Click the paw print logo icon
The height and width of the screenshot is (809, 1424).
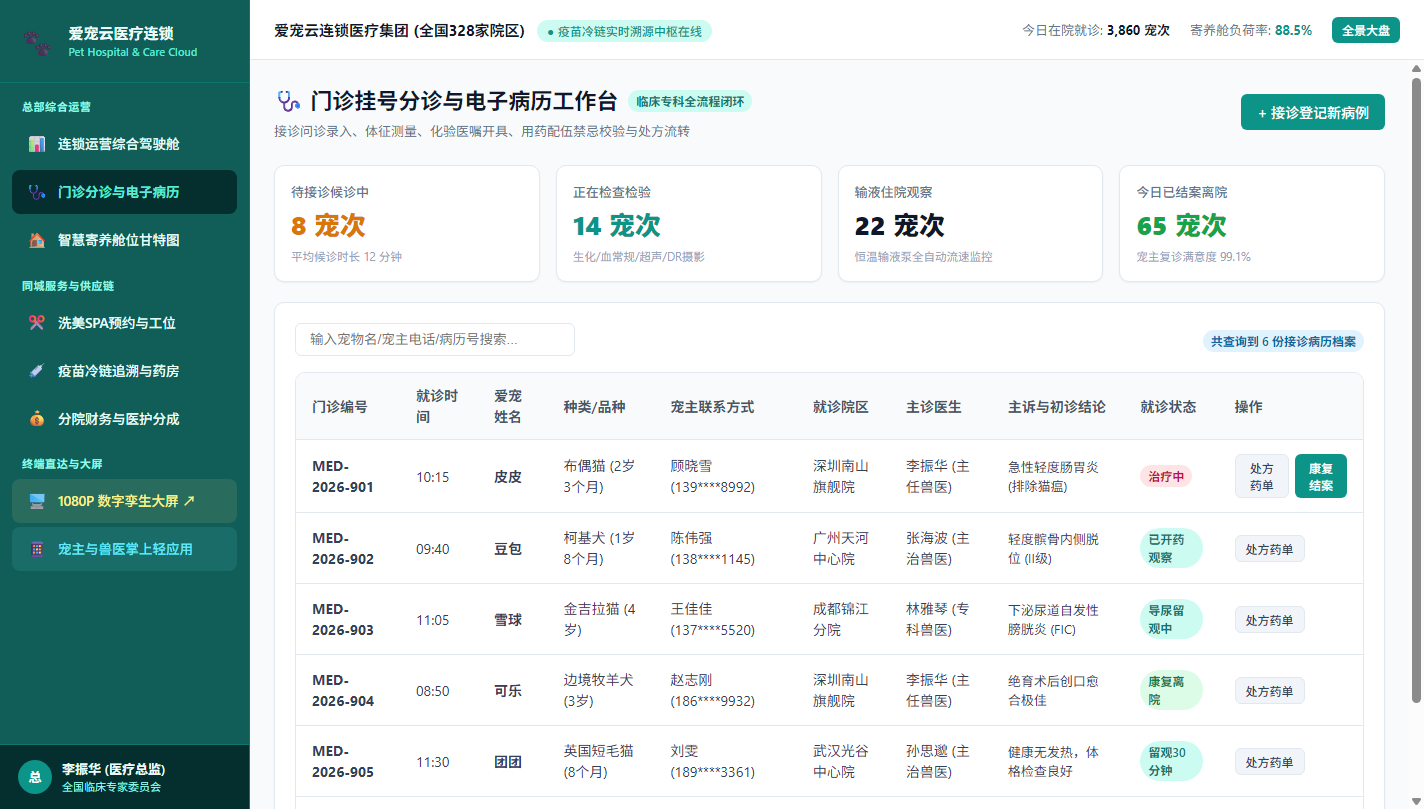coord(36,41)
